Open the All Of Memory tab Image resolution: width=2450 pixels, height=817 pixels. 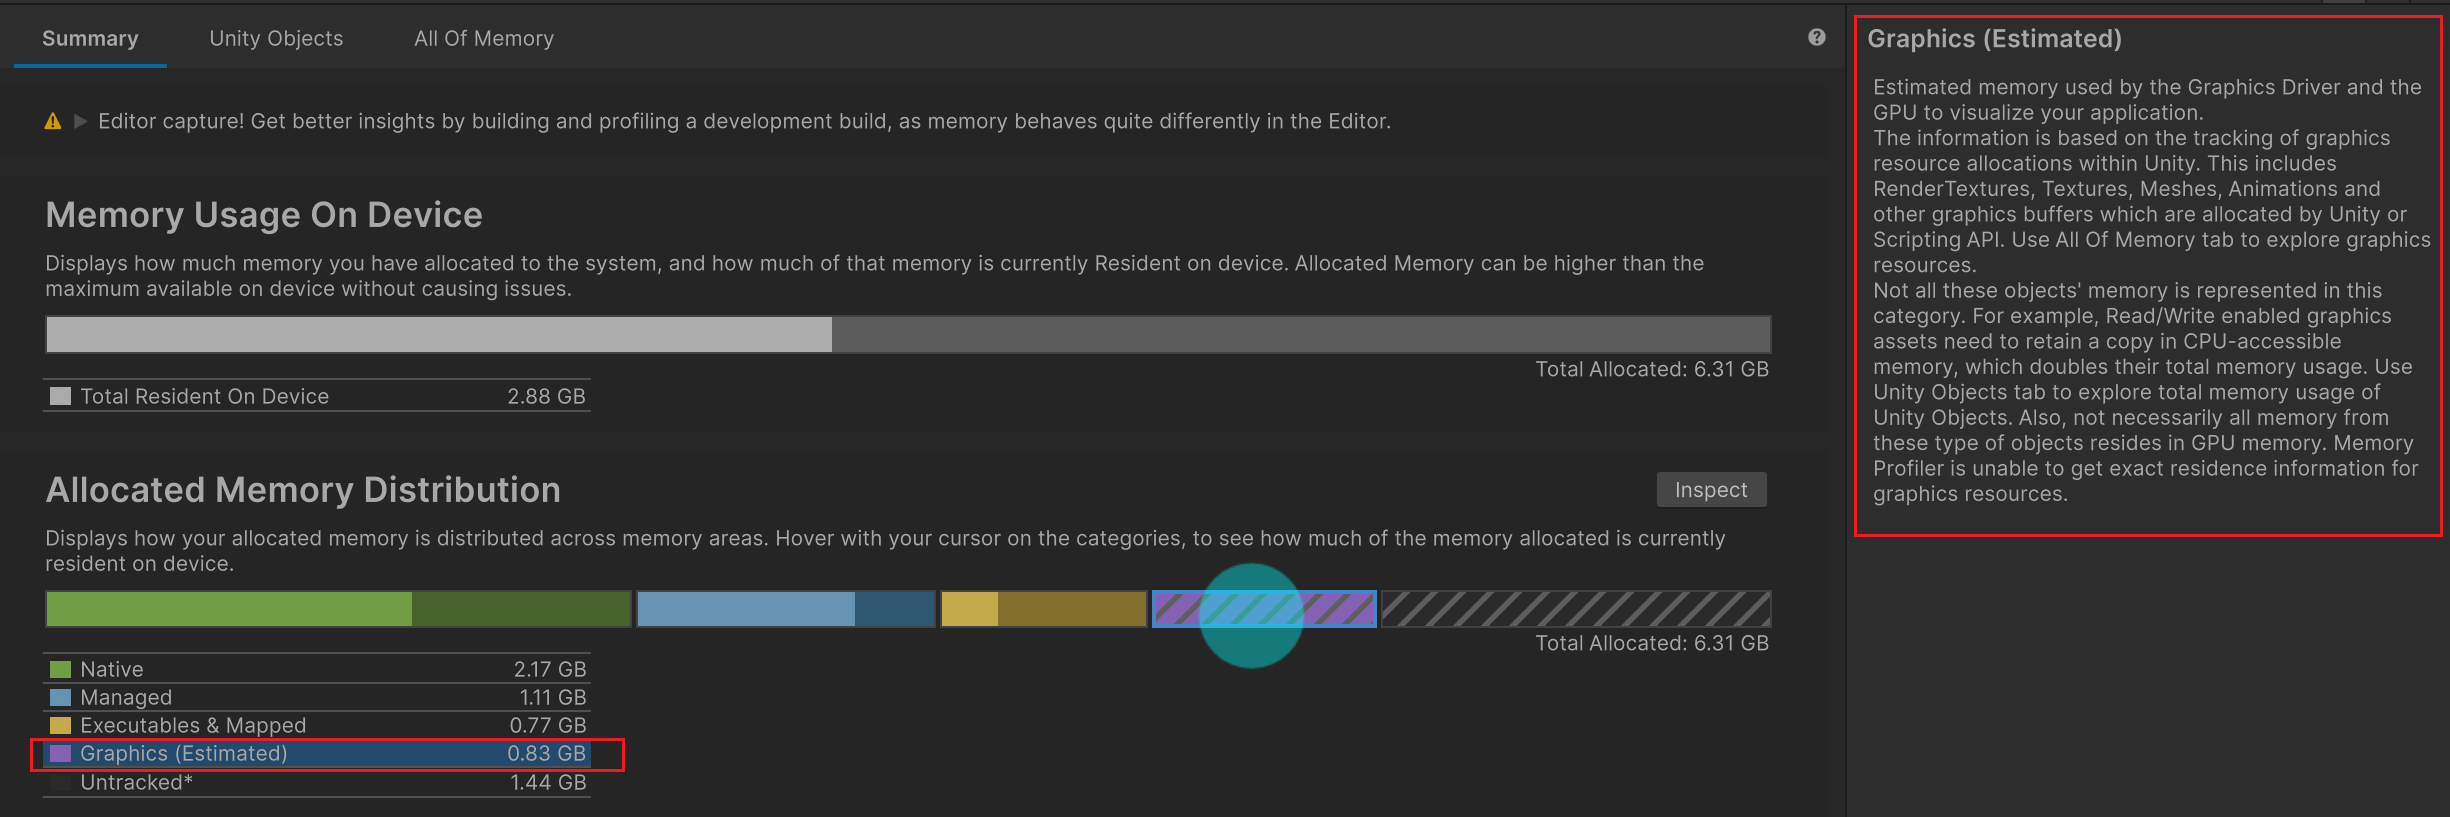484,39
